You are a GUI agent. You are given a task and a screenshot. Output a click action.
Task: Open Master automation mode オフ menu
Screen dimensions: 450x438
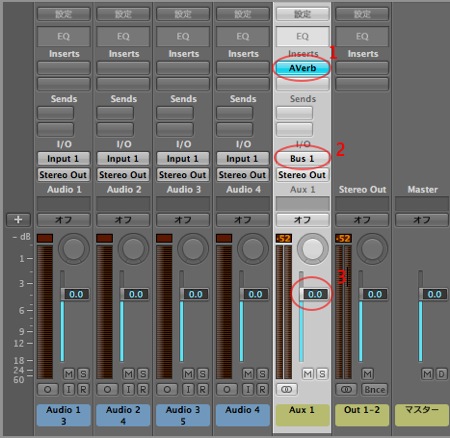[x=422, y=220]
